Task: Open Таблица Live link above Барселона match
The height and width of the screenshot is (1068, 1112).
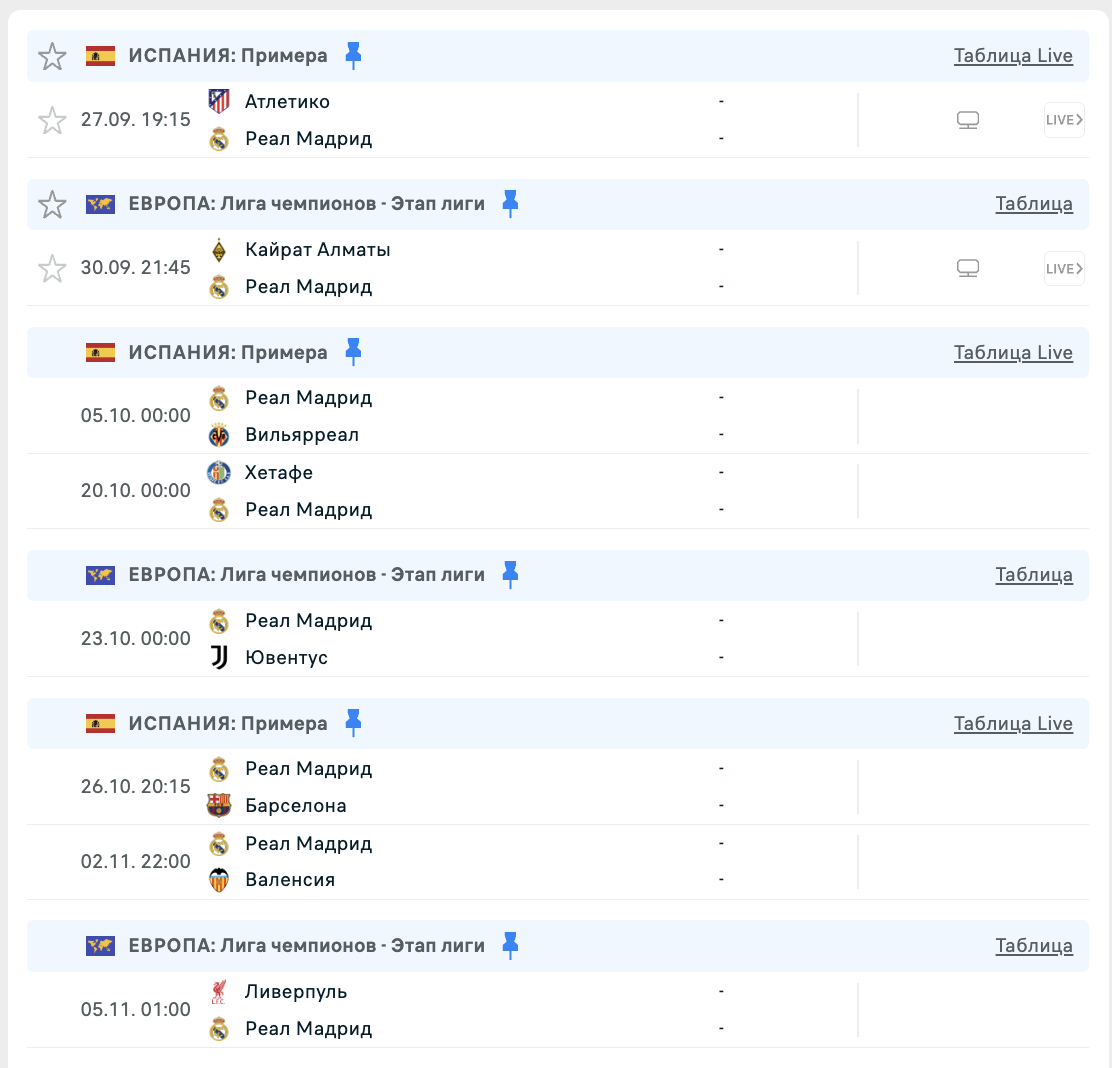Action: click(1013, 723)
